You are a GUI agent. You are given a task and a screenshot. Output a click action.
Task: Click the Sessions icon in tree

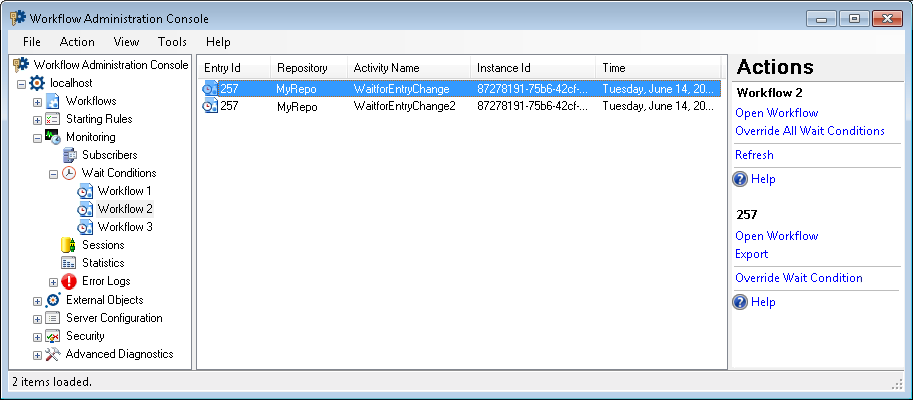[70, 245]
